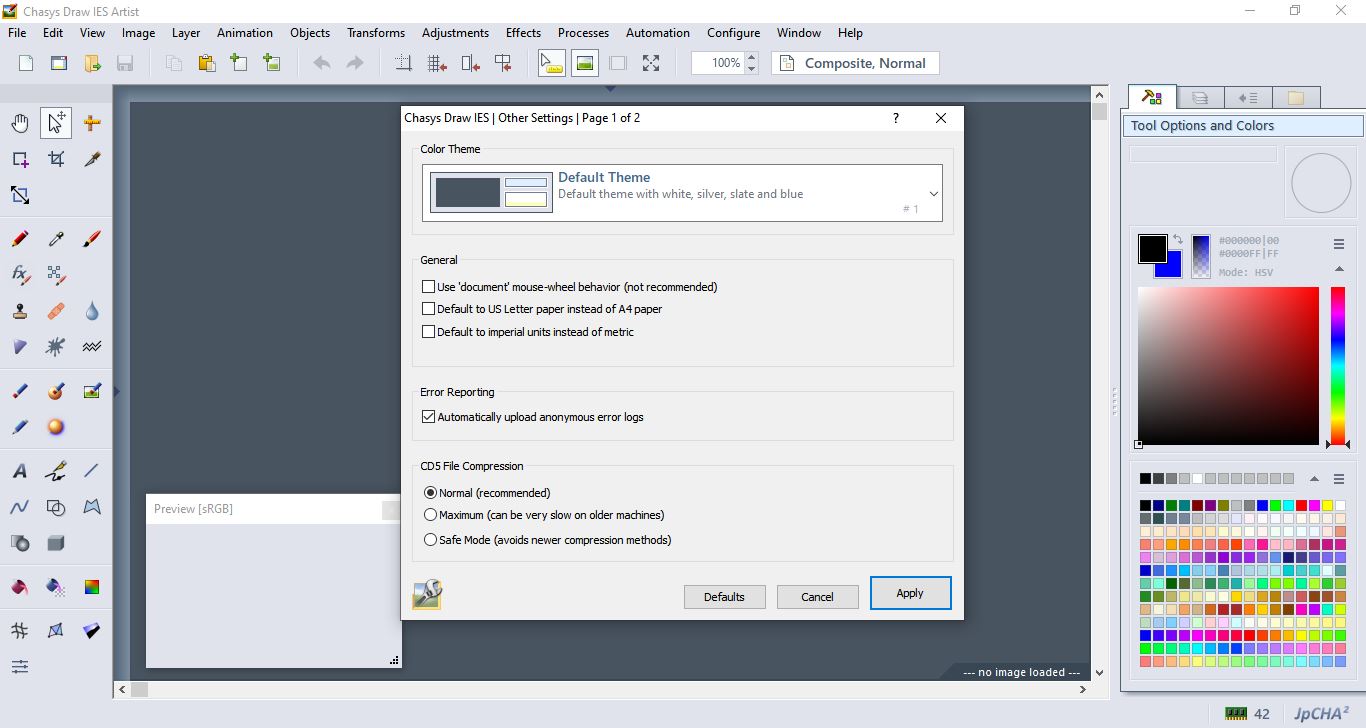This screenshot has width=1366, height=728.
Task: Collapse the color picker section triangle
Action: point(1339,269)
